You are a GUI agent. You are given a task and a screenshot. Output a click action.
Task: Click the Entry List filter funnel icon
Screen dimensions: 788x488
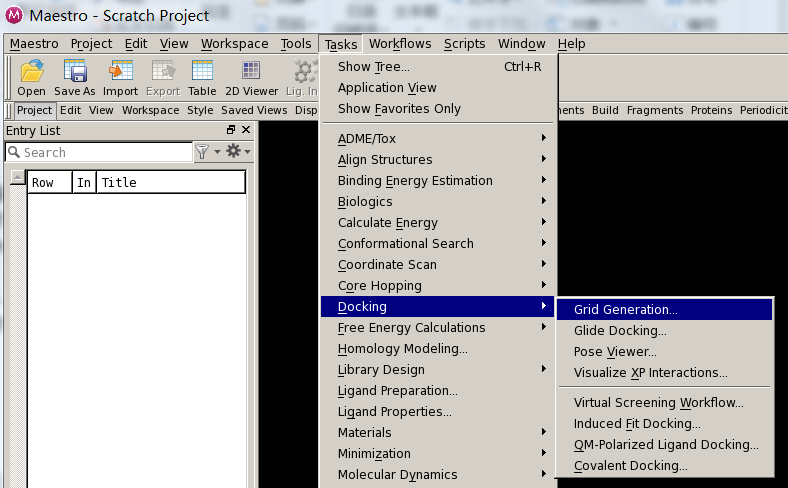pyautogui.click(x=202, y=151)
